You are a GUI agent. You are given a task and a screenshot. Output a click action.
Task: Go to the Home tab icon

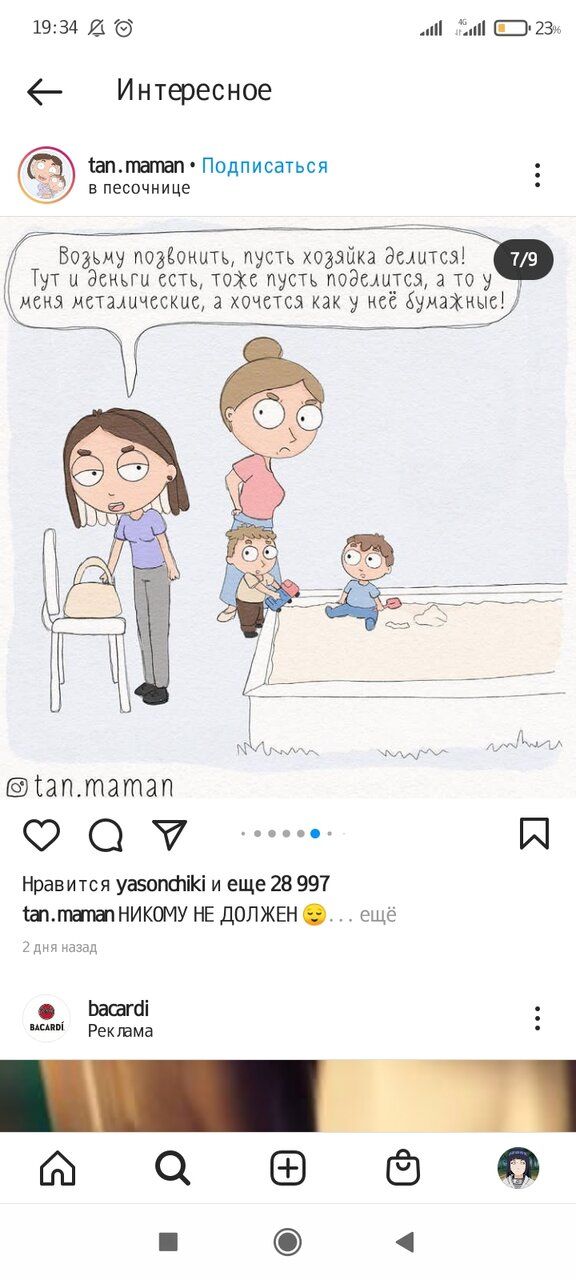(x=57, y=1168)
